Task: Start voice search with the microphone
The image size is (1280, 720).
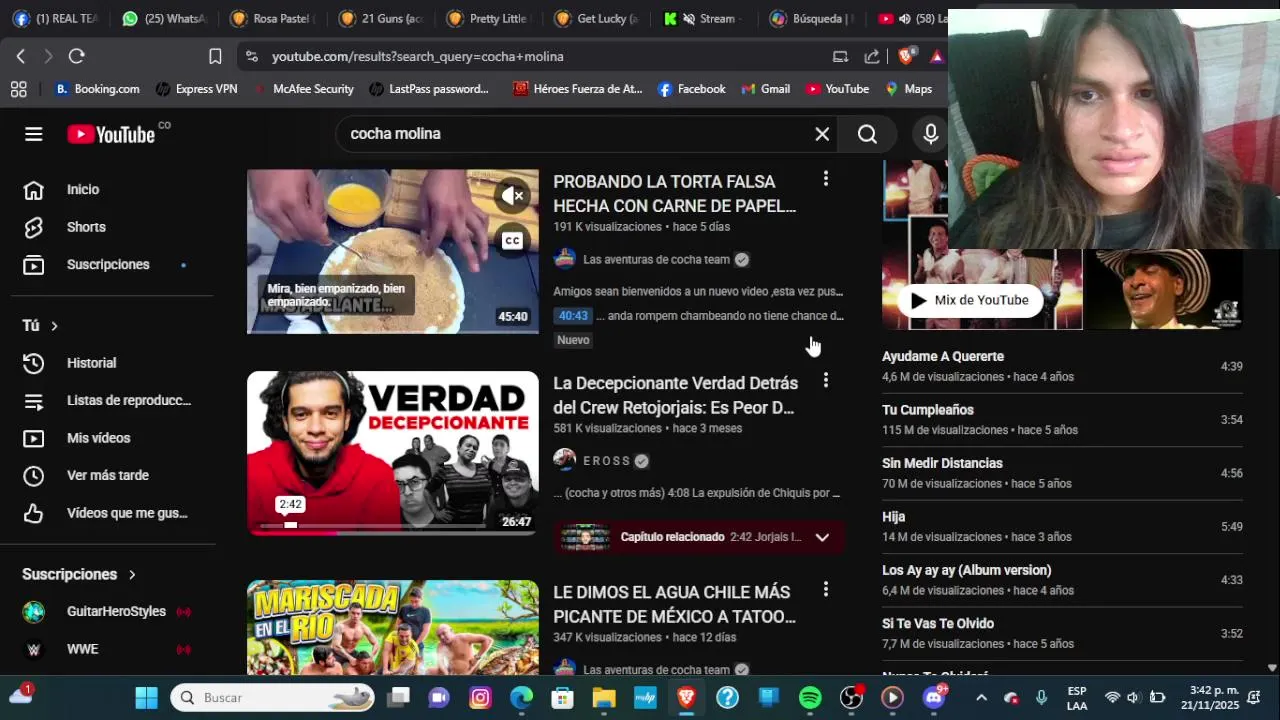Action: pyautogui.click(x=931, y=134)
